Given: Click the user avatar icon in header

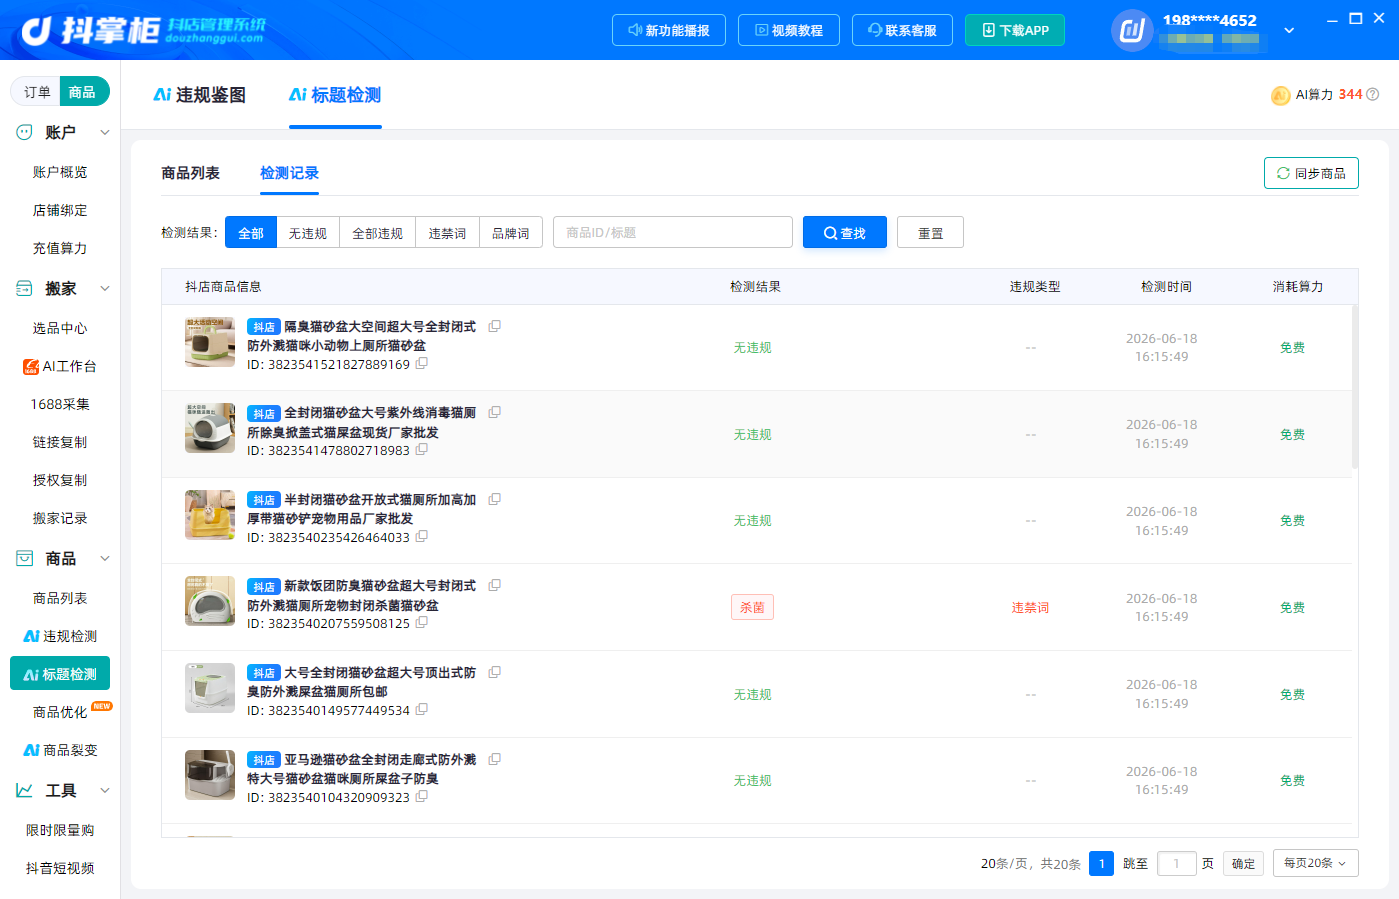Looking at the screenshot, I should [1132, 30].
